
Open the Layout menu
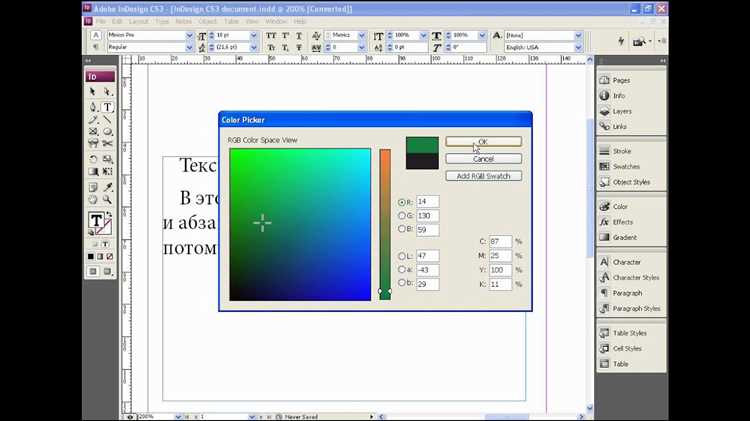coord(137,20)
